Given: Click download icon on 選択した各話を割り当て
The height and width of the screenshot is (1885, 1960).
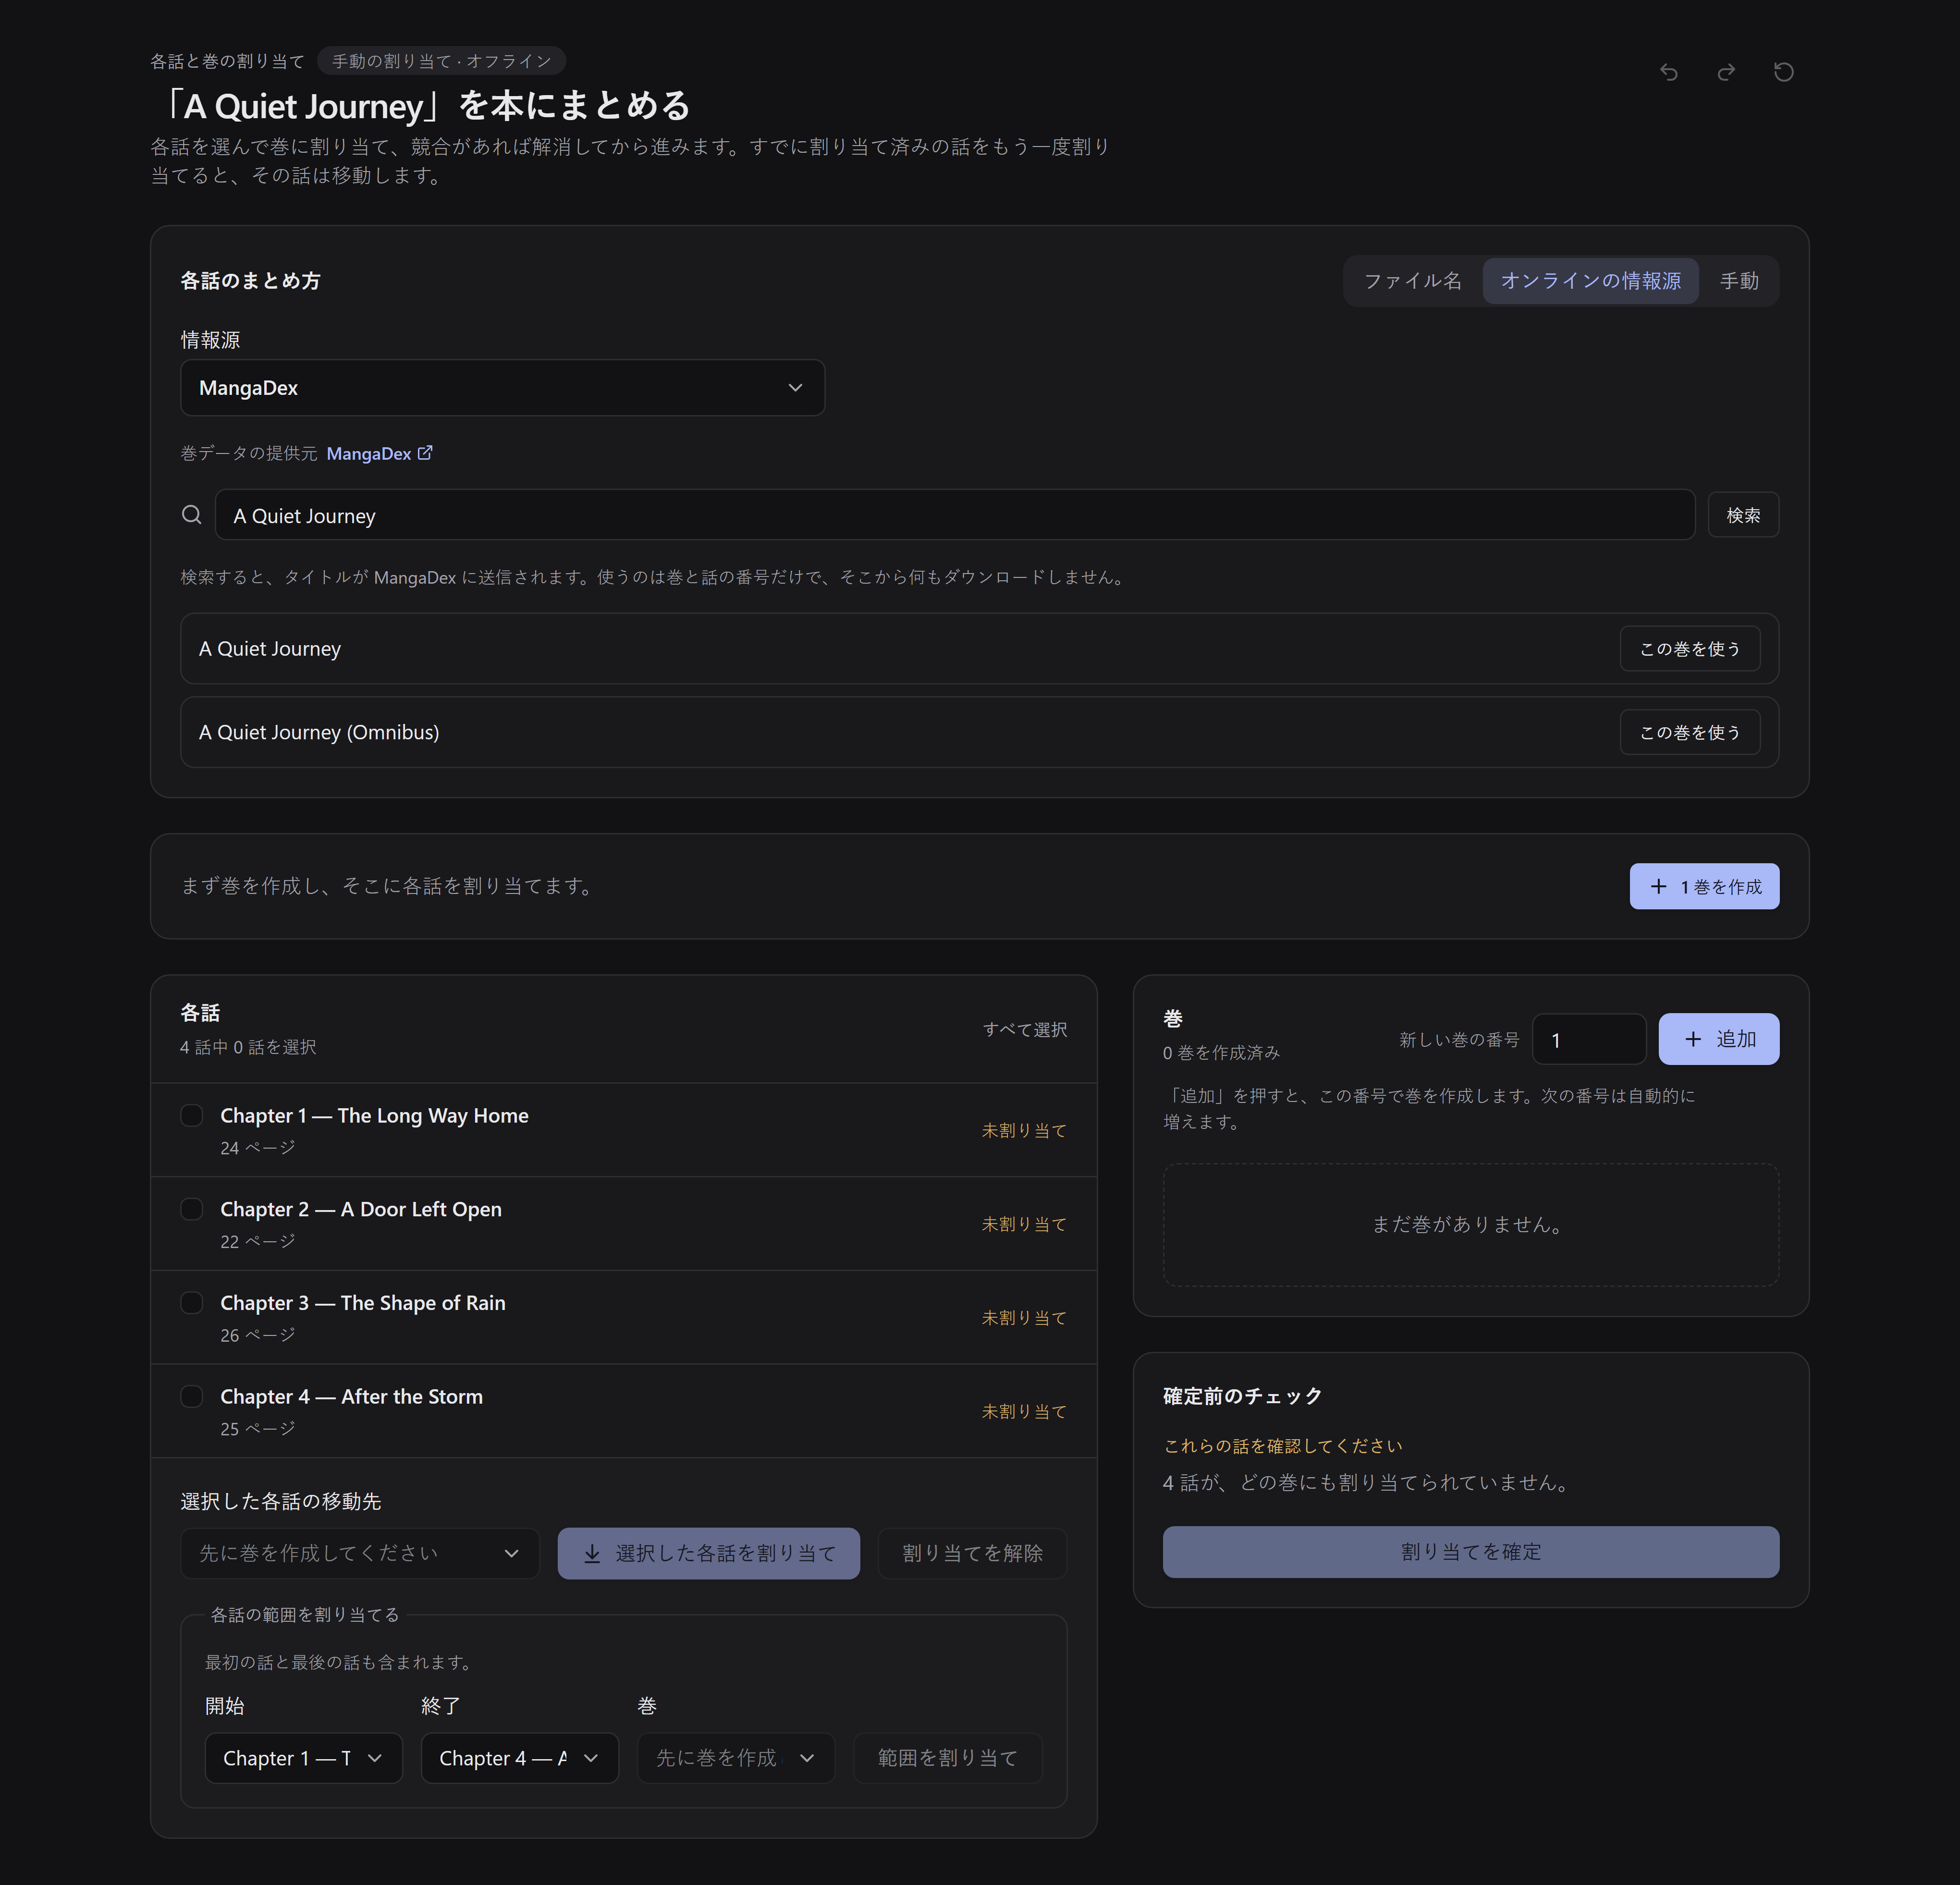Looking at the screenshot, I should (592, 1553).
